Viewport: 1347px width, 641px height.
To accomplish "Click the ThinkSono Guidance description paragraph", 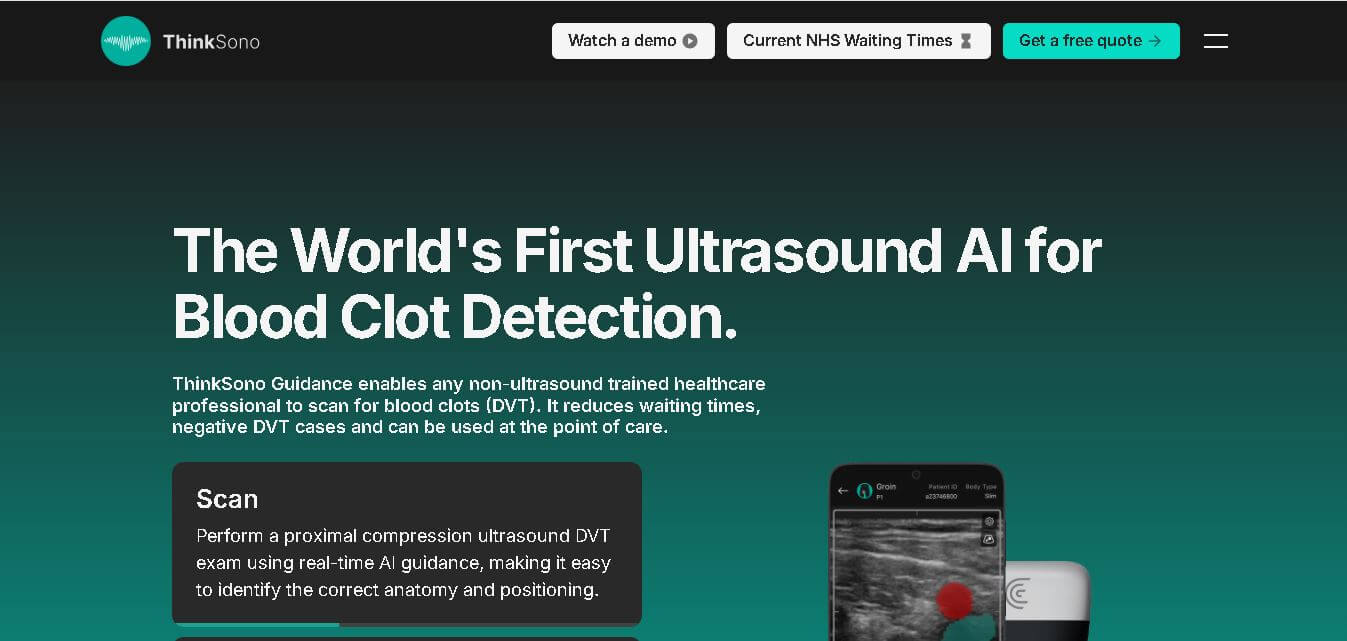I will [x=469, y=405].
